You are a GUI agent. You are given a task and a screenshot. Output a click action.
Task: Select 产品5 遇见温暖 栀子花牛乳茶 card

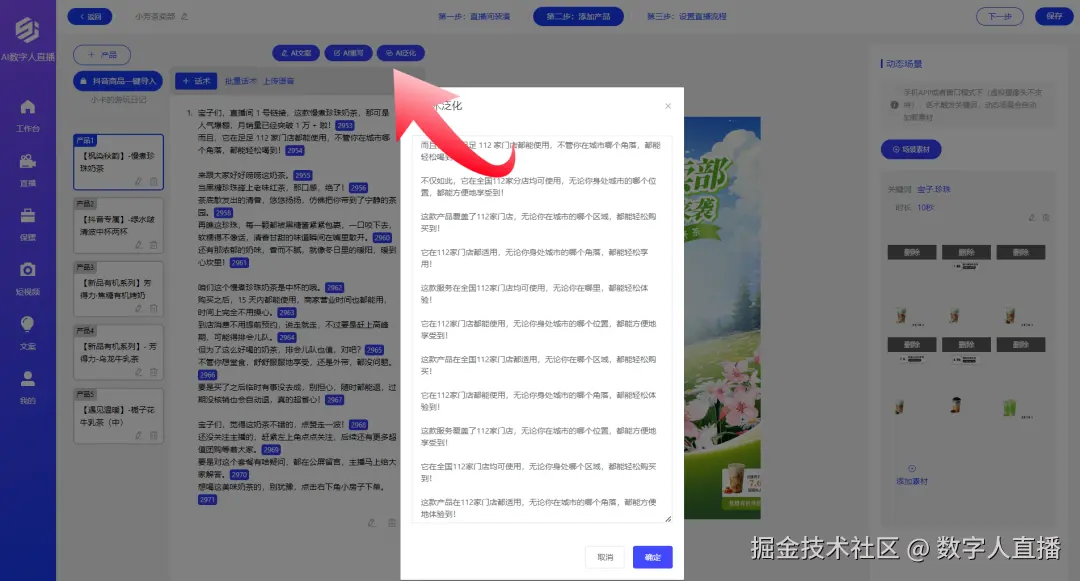118,416
